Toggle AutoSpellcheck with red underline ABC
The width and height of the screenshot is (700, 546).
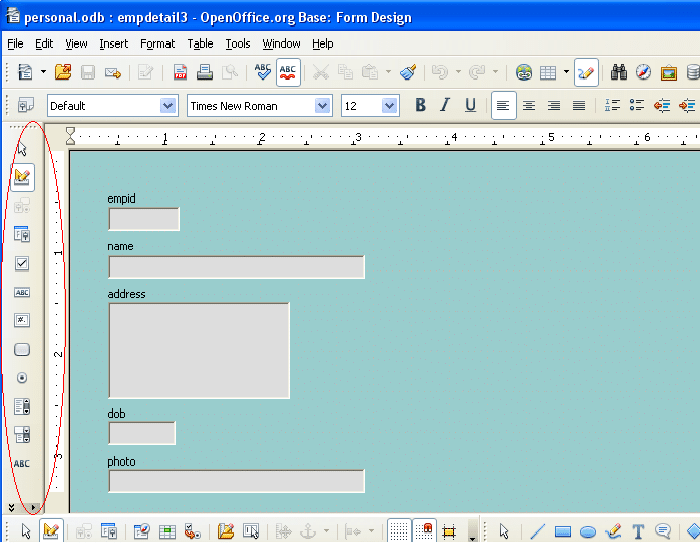click(289, 72)
